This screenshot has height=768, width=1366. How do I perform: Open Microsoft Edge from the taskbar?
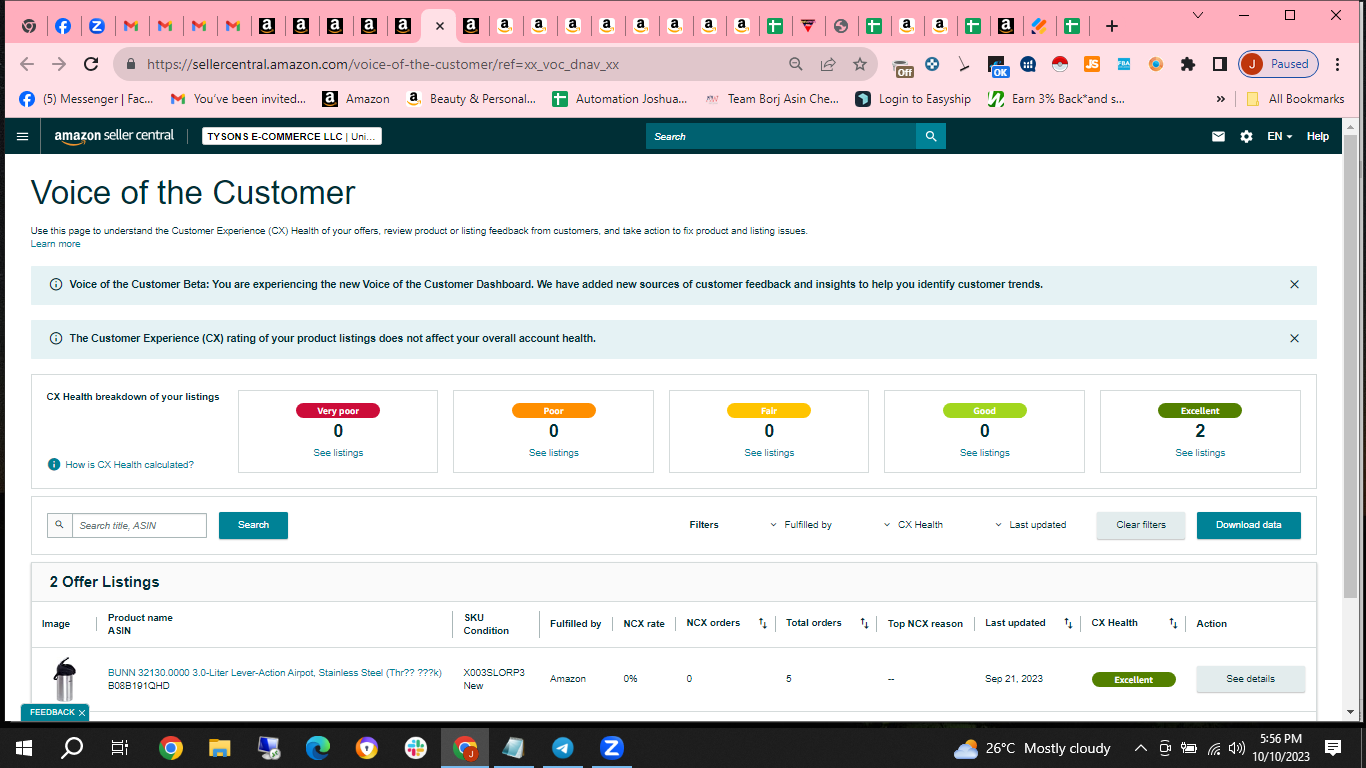[317, 748]
